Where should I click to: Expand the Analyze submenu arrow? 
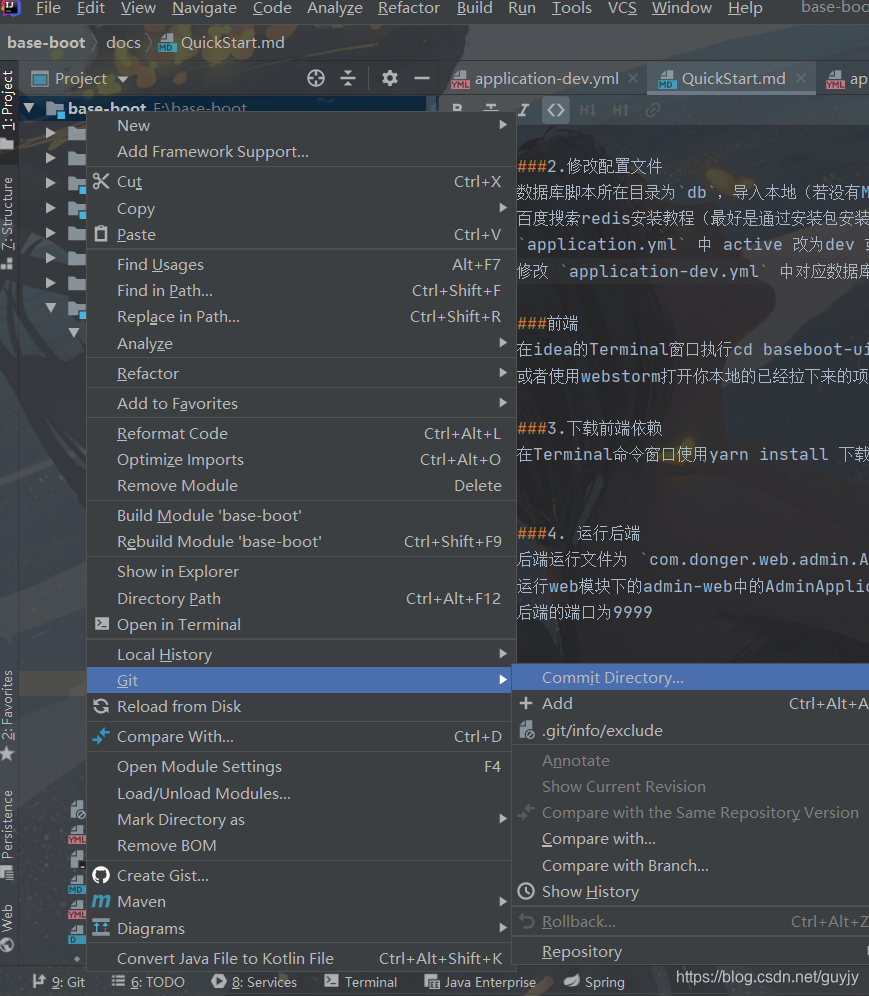point(503,343)
